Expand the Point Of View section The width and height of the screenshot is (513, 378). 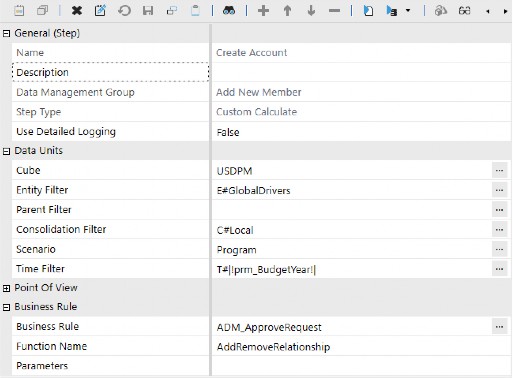[6, 288]
